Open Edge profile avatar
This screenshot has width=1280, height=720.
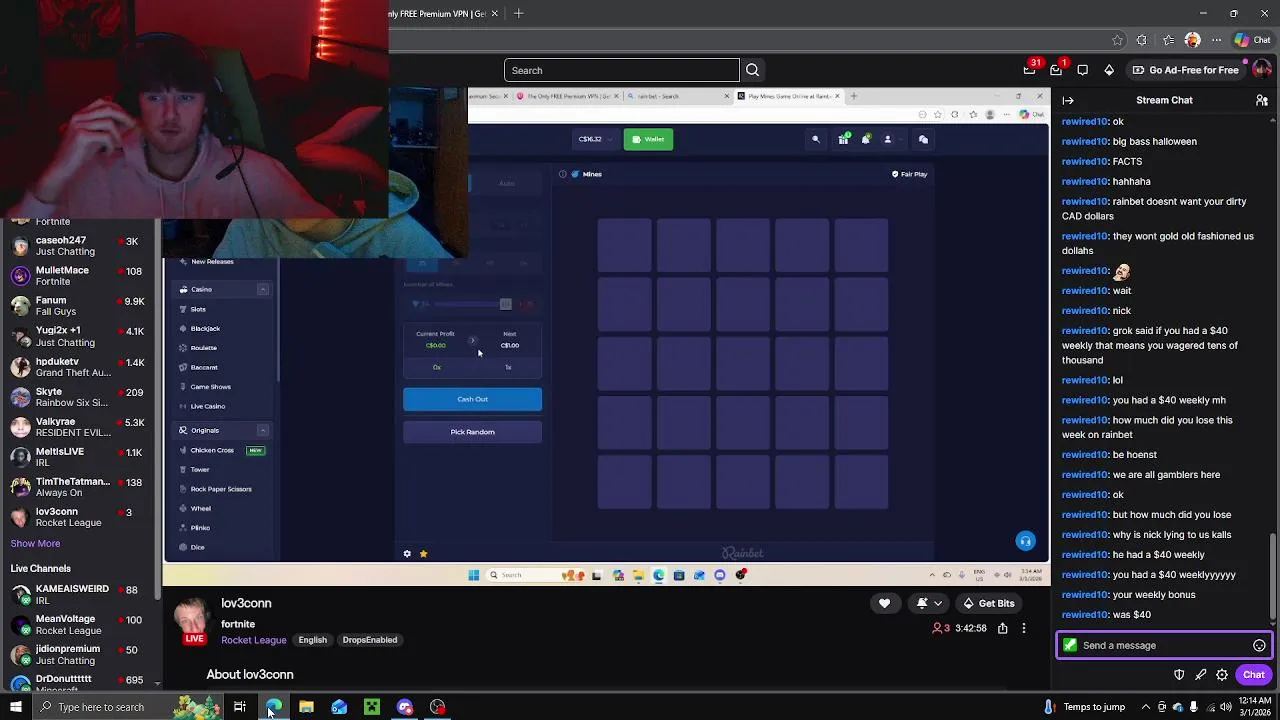coord(1192,40)
